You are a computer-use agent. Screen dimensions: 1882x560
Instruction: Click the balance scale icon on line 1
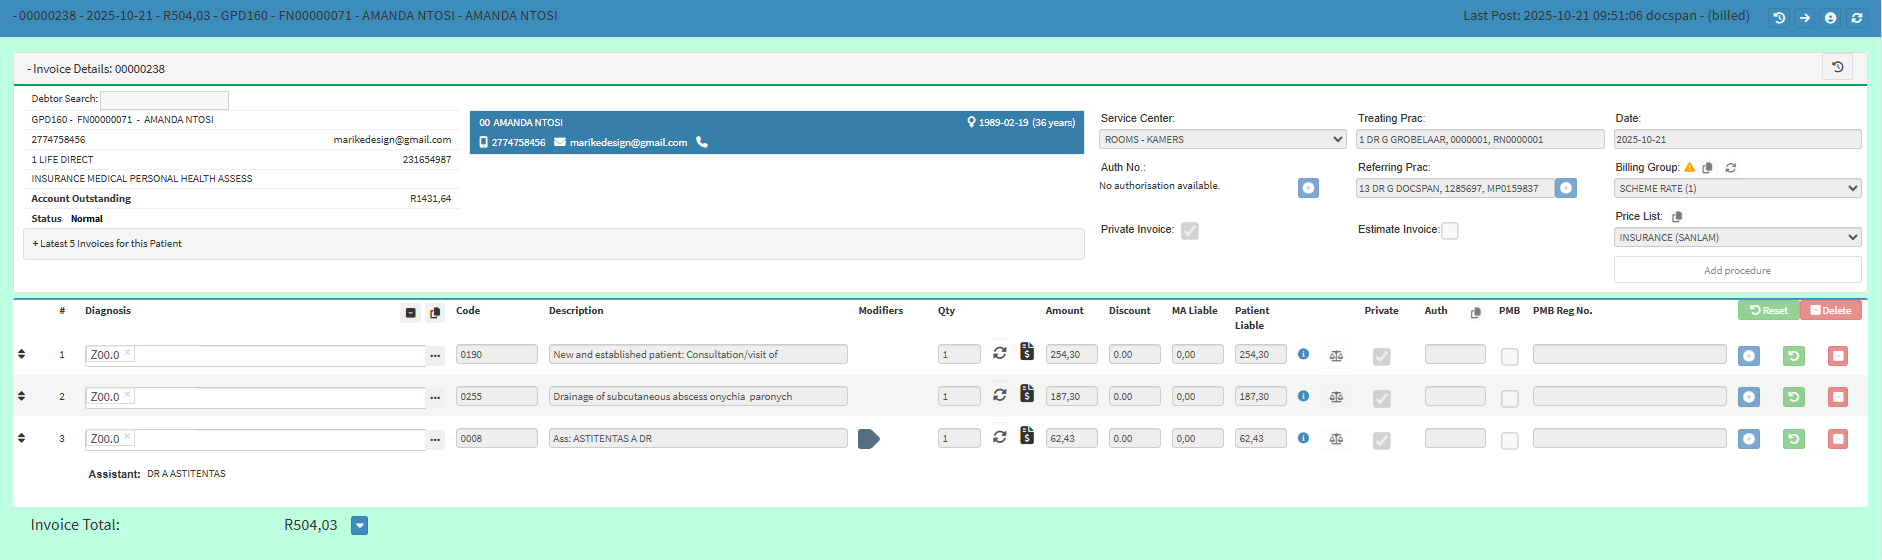tap(1336, 355)
